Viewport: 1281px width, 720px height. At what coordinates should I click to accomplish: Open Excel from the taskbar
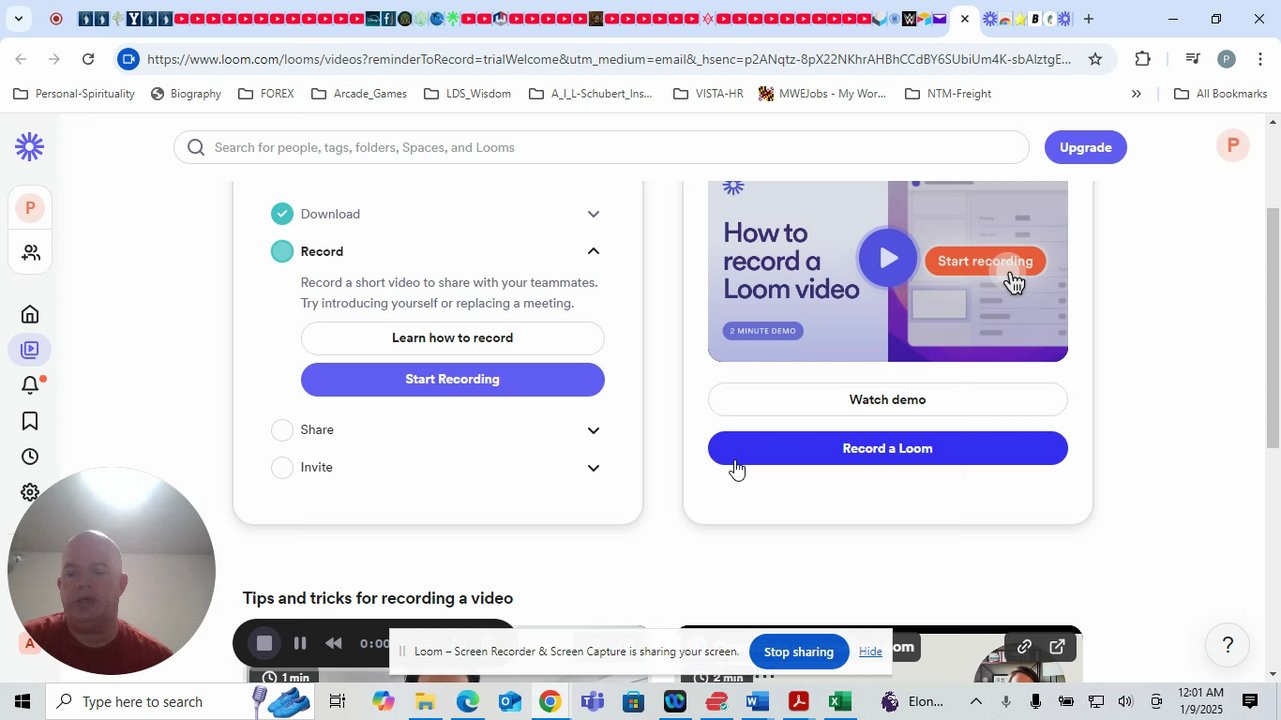tap(839, 702)
